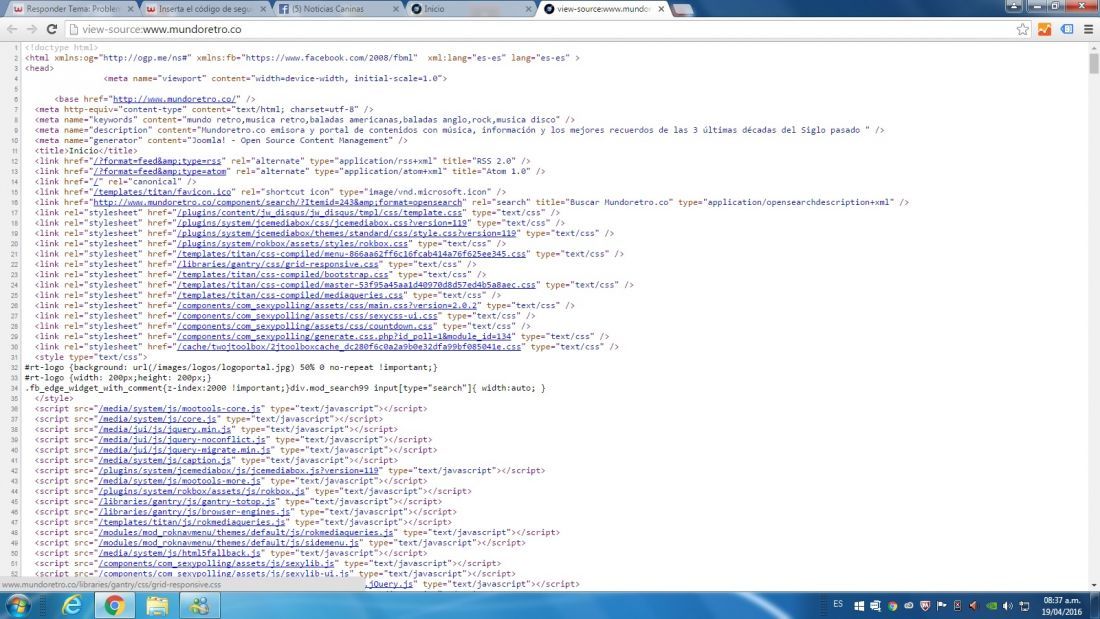Open the Chrome menu (three-line icon)
The height and width of the screenshot is (619, 1100).
point(1088,29)
